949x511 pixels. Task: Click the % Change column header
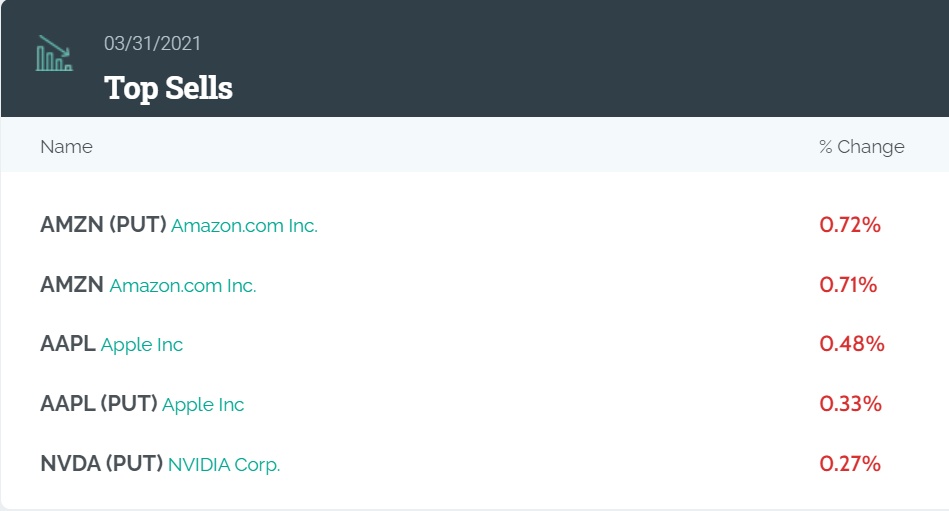click(861, 147)
